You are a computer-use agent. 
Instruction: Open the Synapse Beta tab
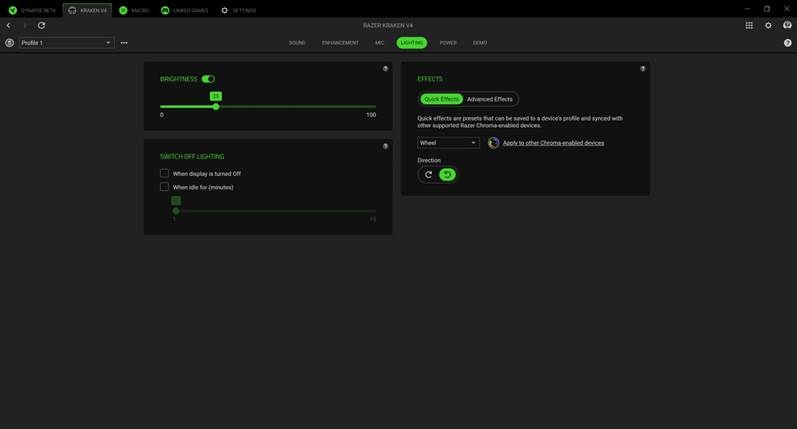click(x=32, y=10)
